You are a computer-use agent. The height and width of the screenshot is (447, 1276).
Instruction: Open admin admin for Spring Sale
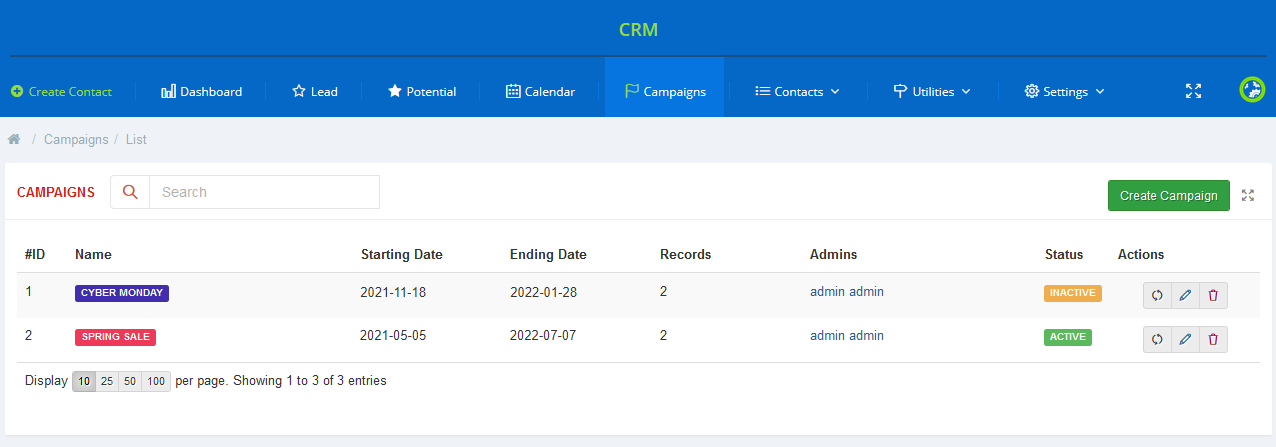point(847,336)
